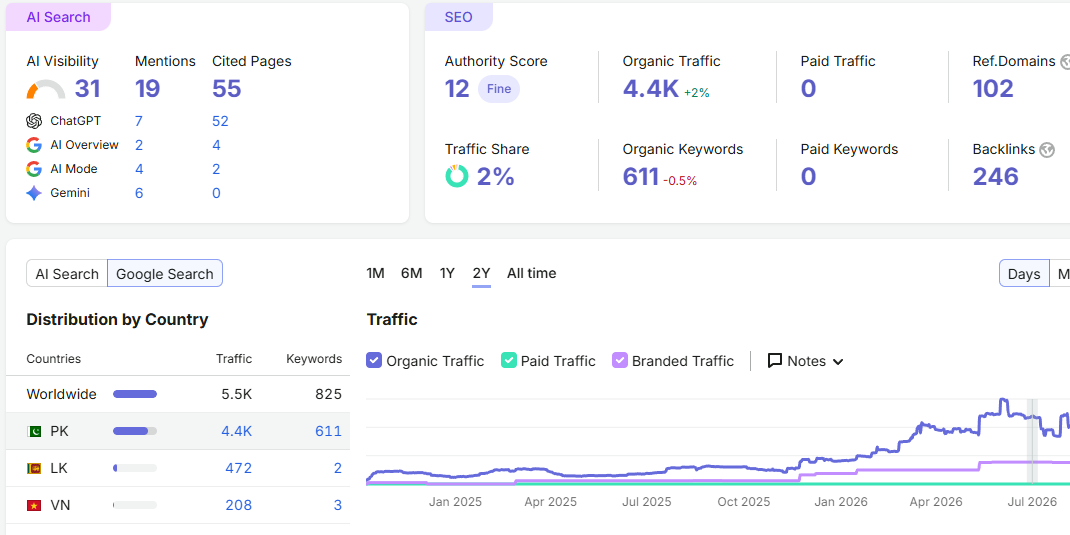The width and height of the screenshot is (1070, 535).
Task: Open AI Mode cited pages count 2
Action: tap(216, 169)
